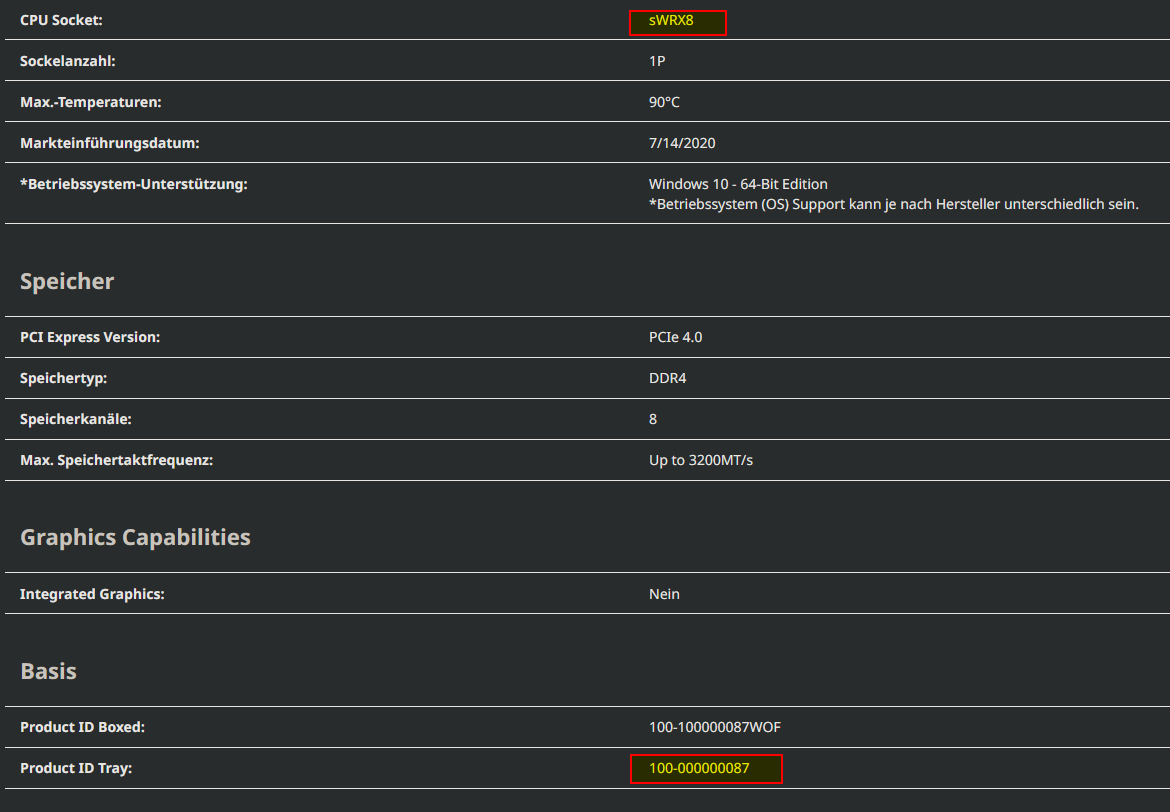1170x812 pixels.
Task: Select the Basis section header
Action: point(47,671)
